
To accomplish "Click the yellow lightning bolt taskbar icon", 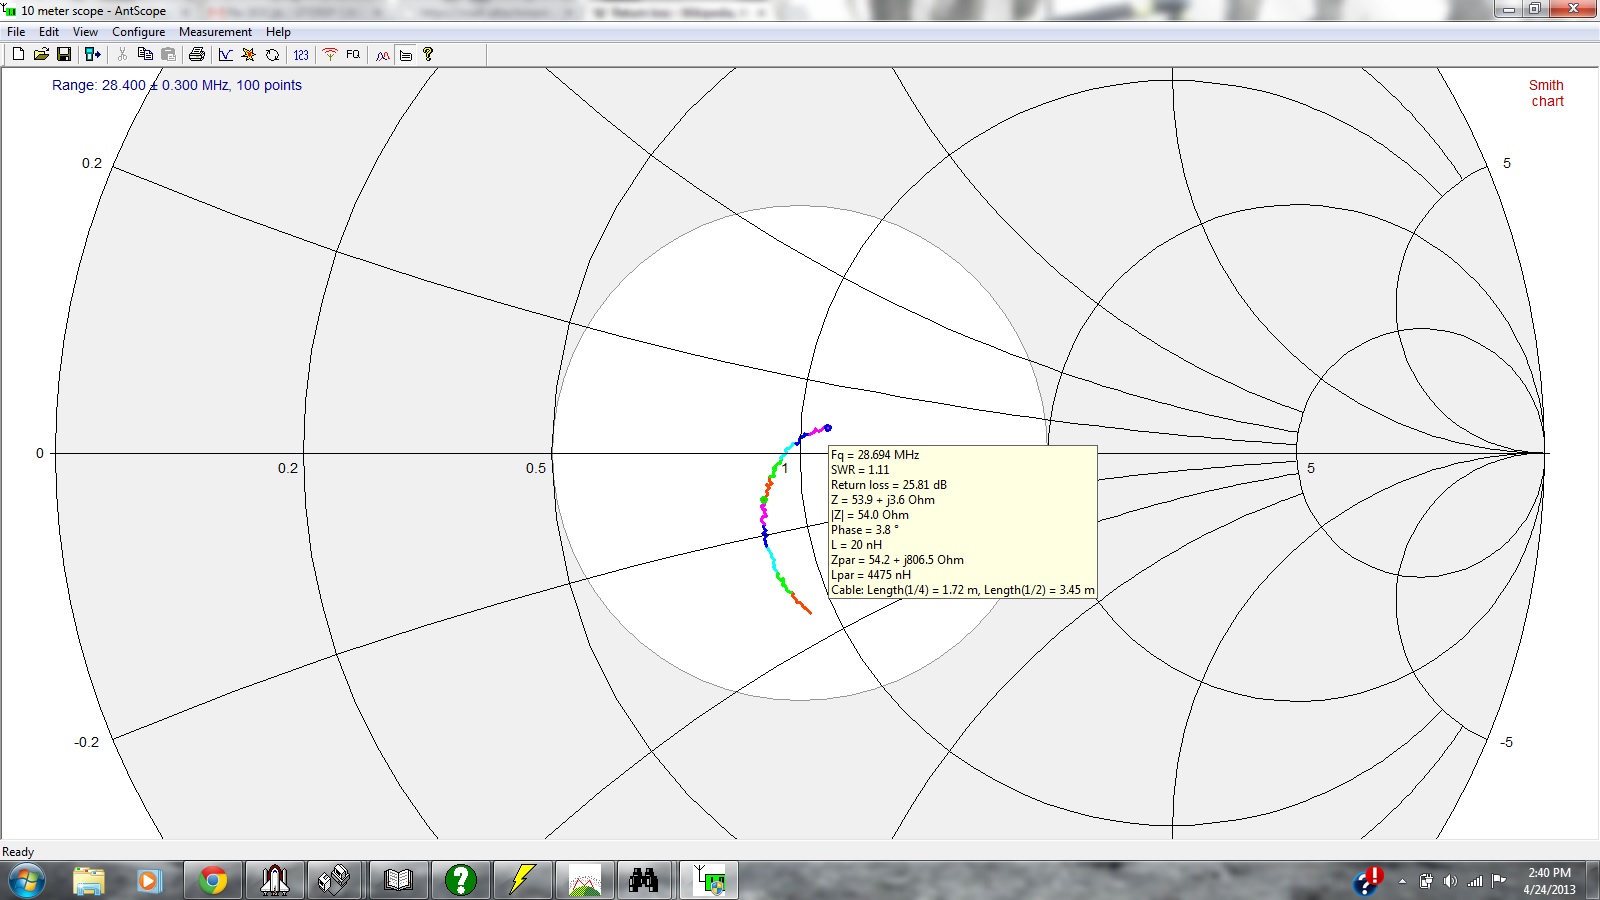I will pos(522,881).
